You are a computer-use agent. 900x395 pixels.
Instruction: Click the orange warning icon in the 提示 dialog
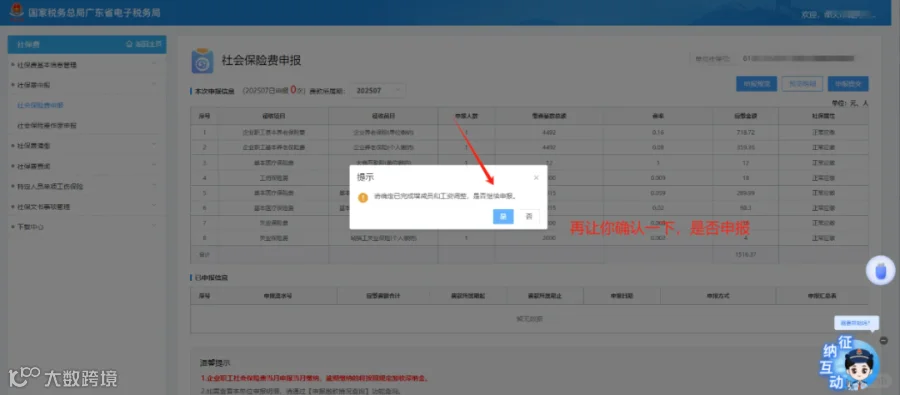[363, 197]
